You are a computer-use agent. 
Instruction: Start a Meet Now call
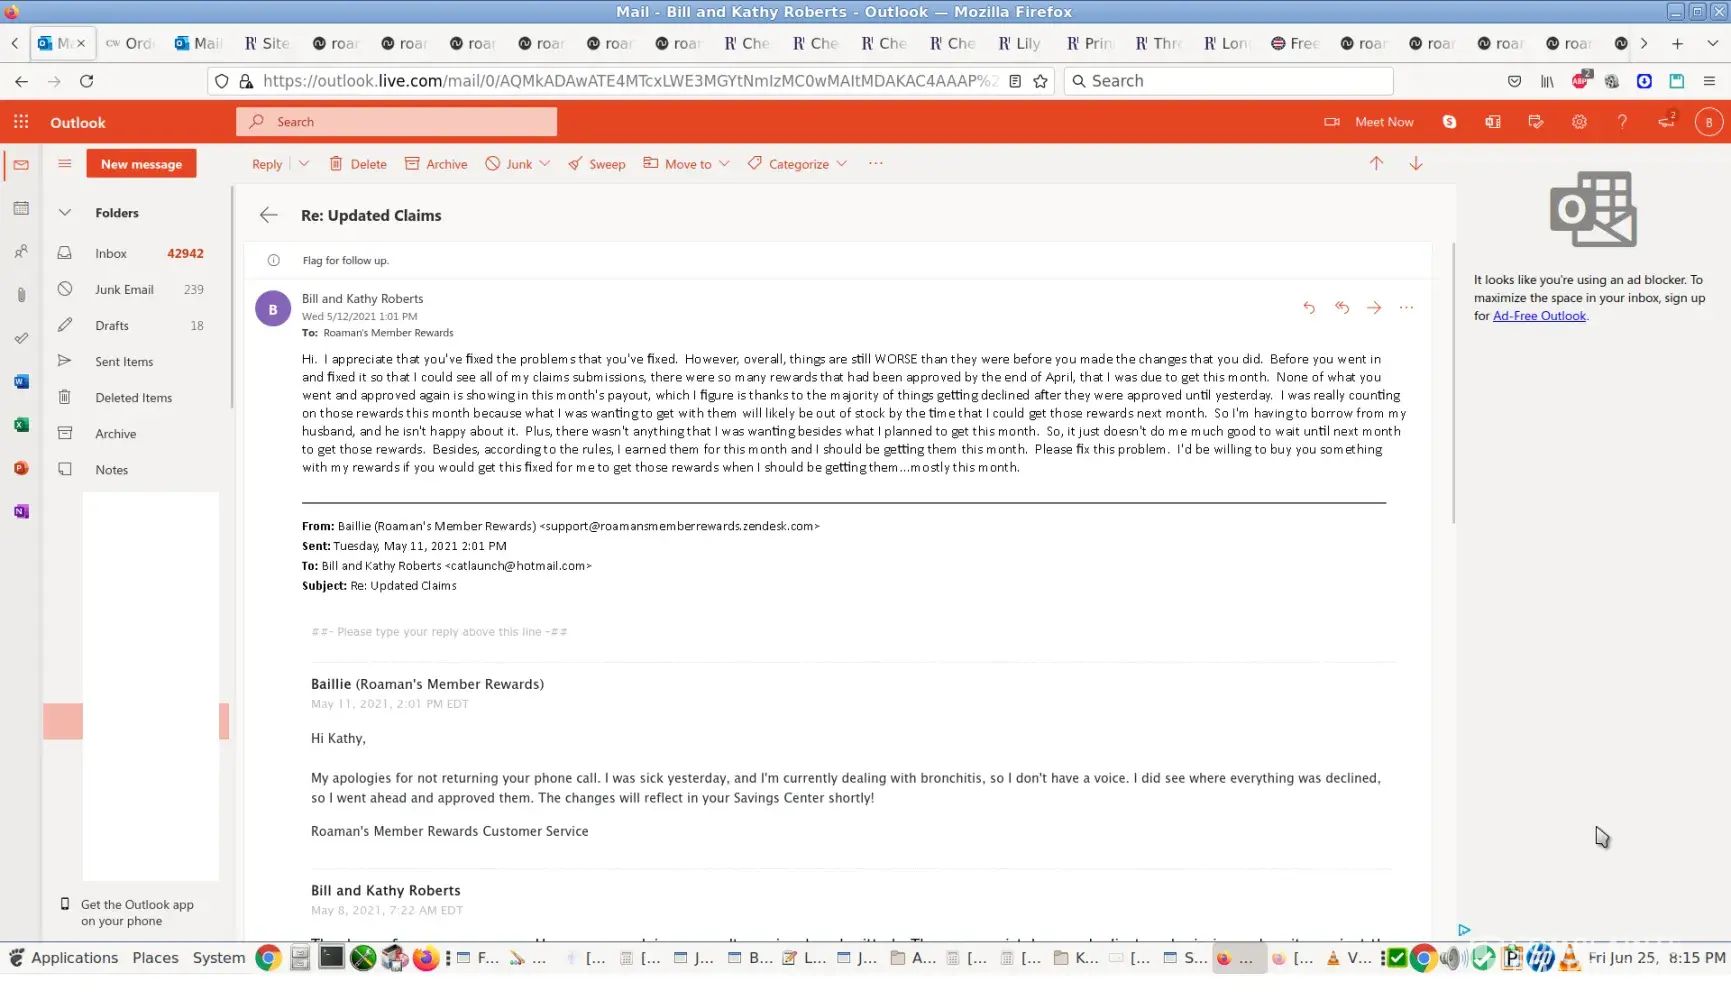(x=1369, y=122)
